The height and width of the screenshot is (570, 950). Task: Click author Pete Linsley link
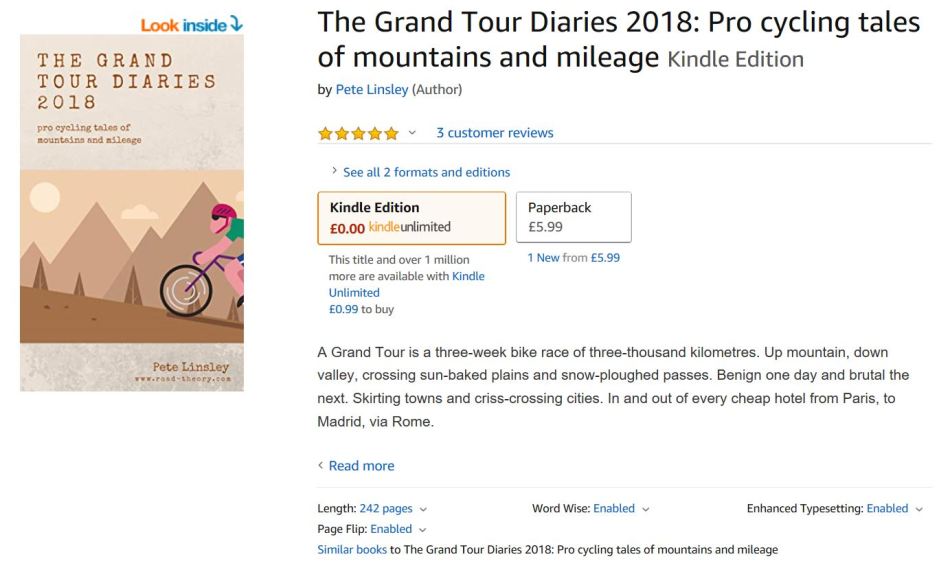click(x=371, y=90)
